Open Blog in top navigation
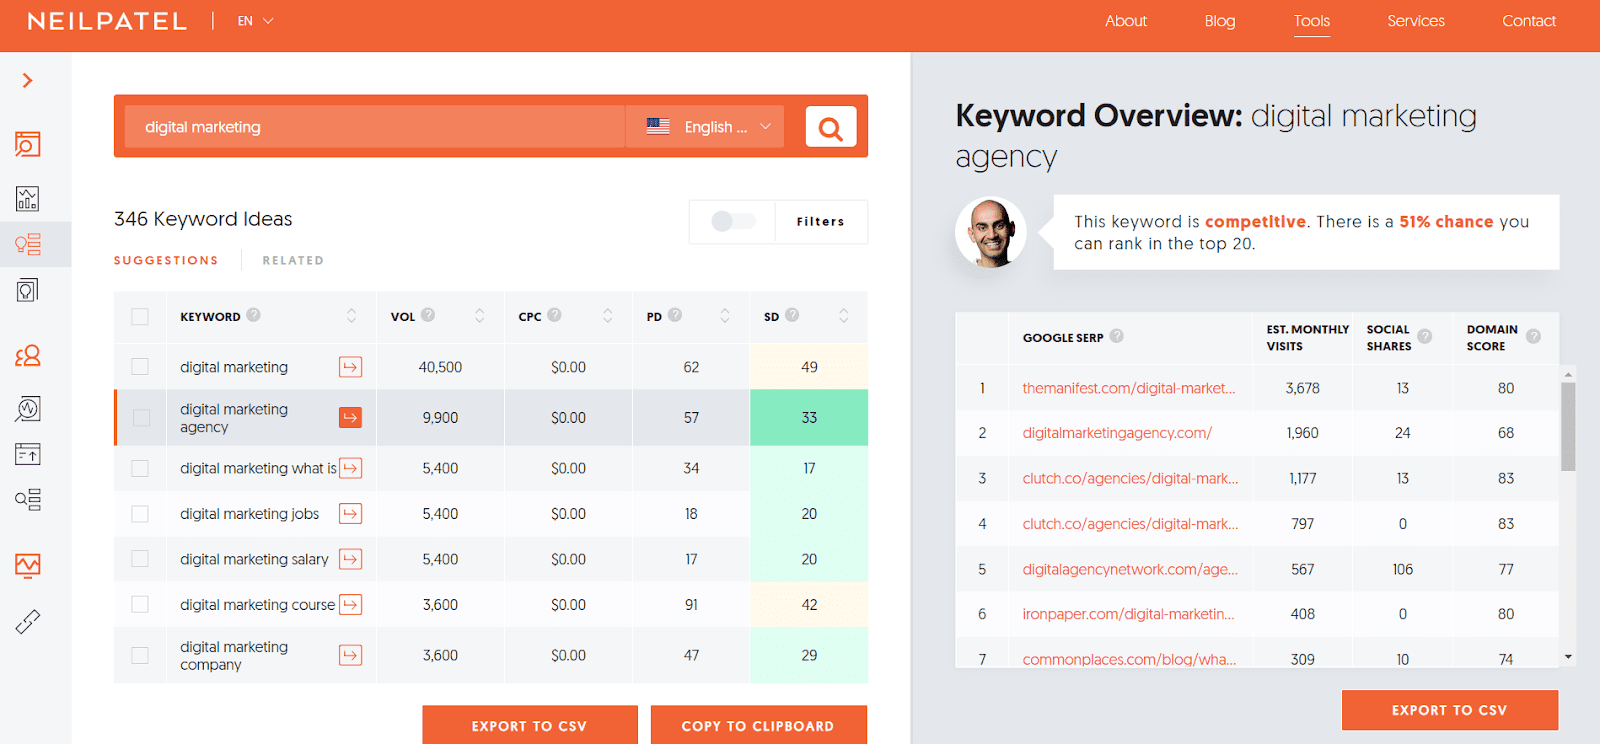This screenshot has width=1600, height=744. point(1220,21)
